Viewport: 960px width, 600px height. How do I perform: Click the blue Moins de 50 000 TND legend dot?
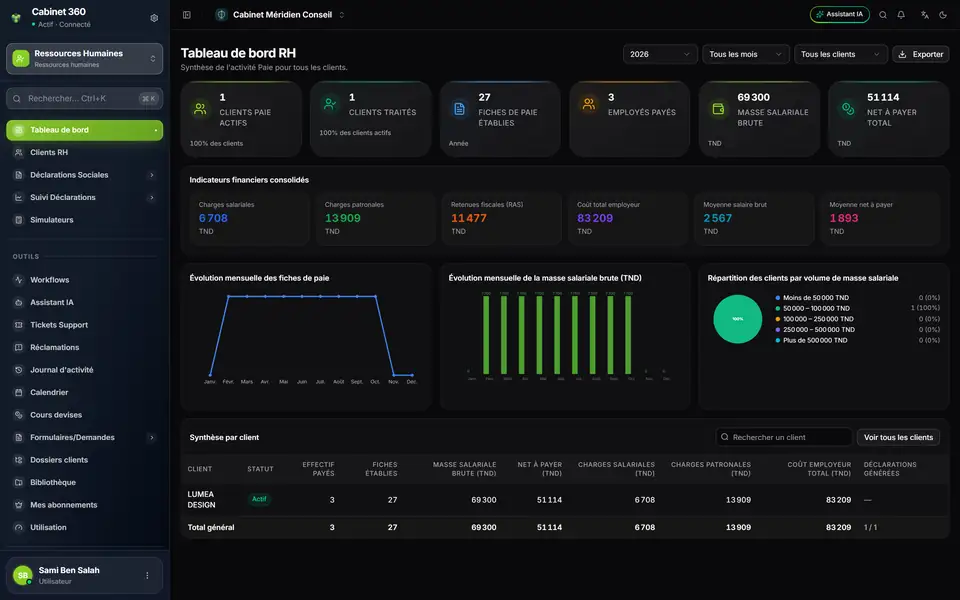pos(778,298)
